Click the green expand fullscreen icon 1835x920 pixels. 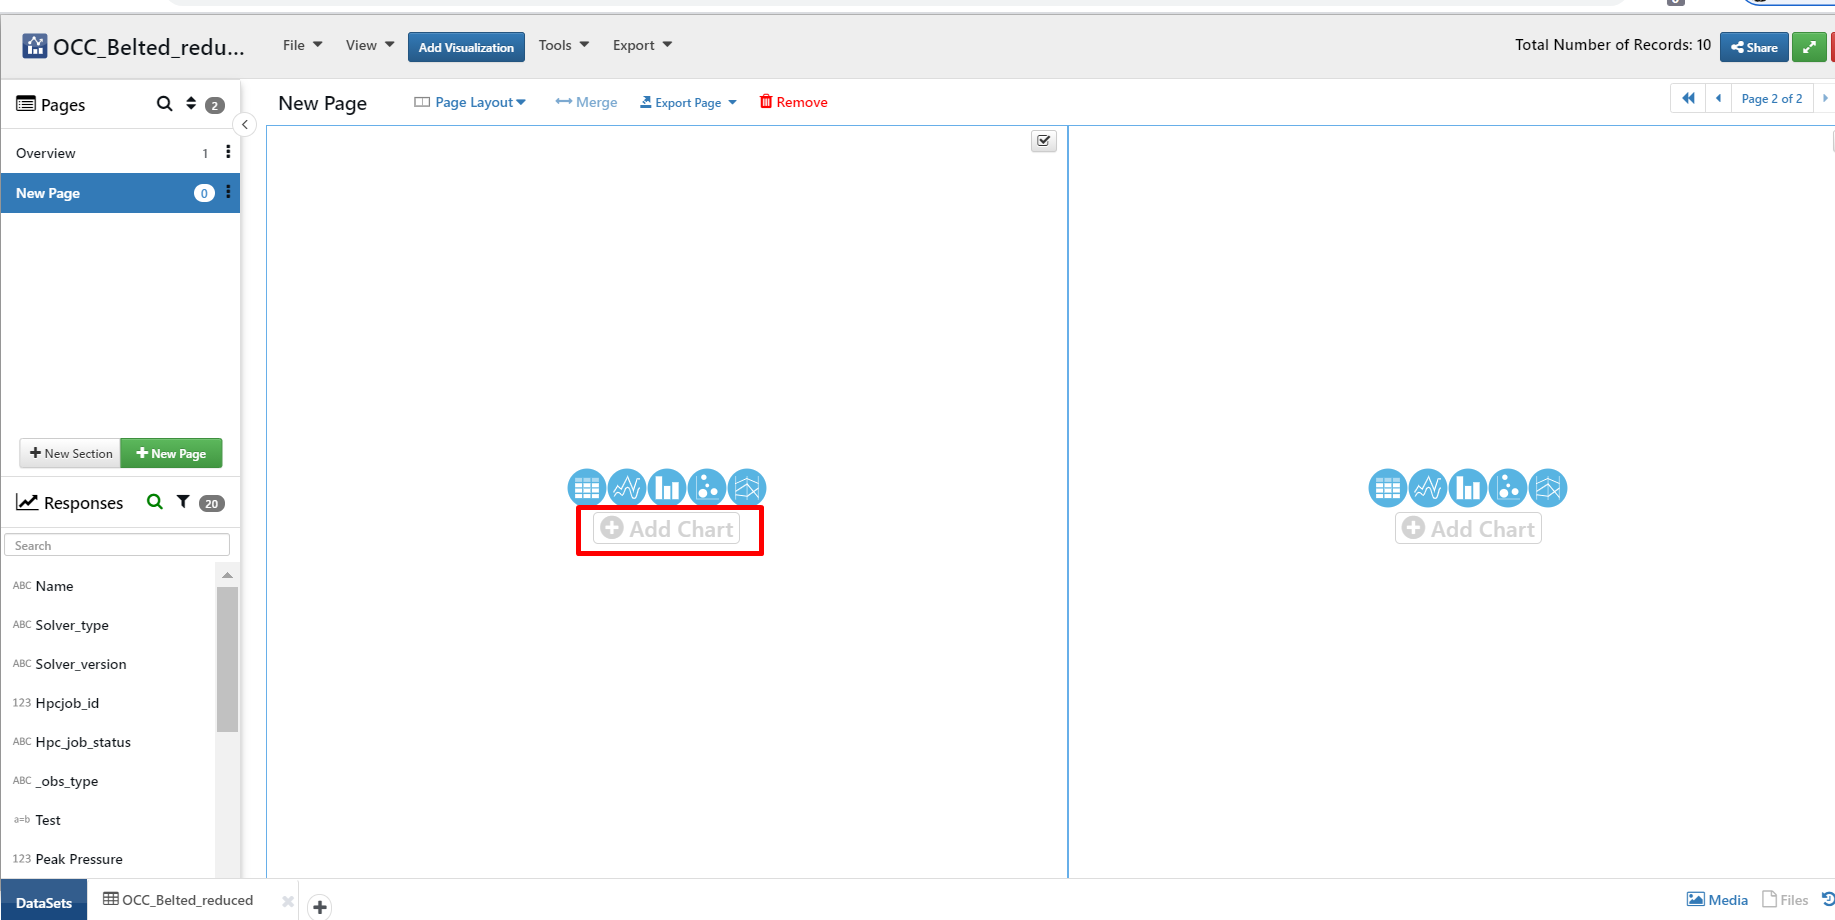point(1808,47)
